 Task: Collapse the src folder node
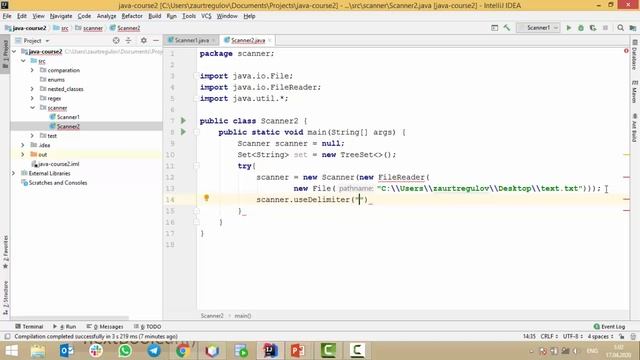pyautogui.click(x=23, y=61)
